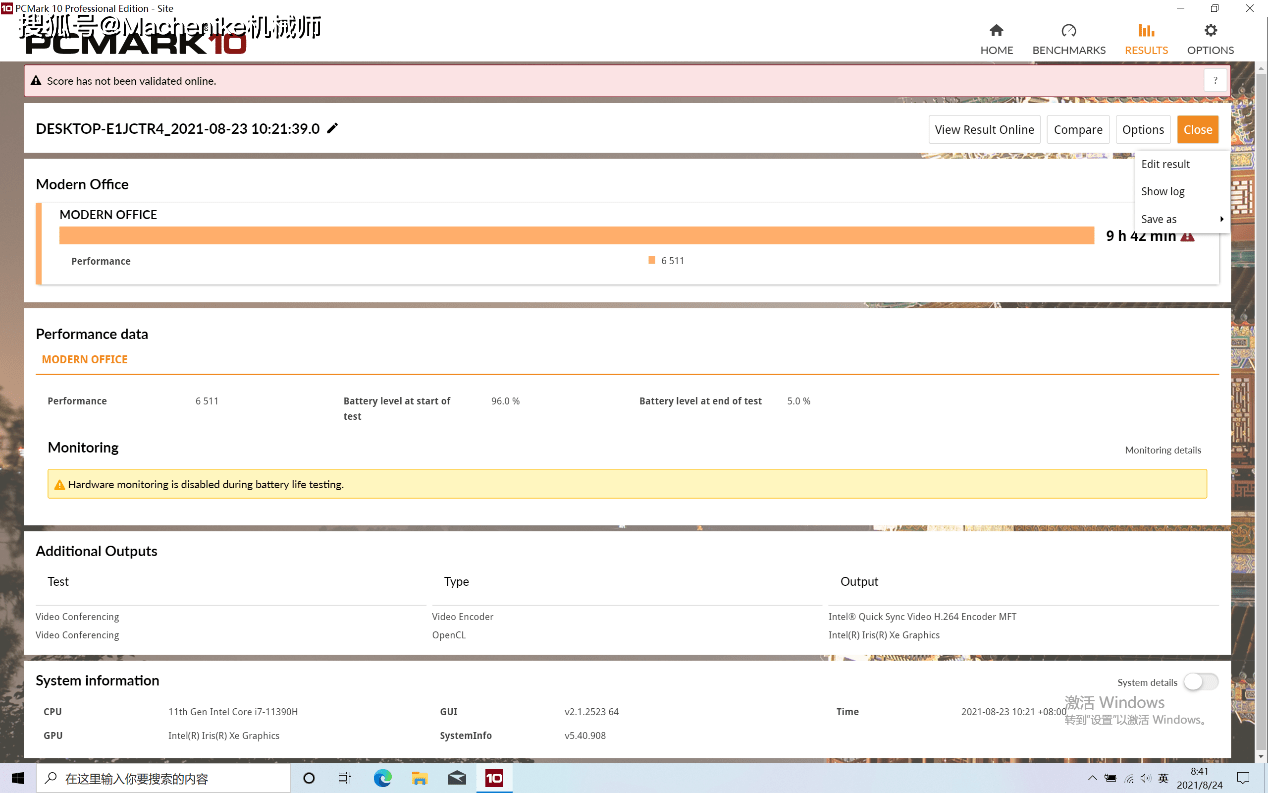Screen dimensions: 1268x793
Task: Click the red warning triangle beside 9 h 42 min
Action: pyautogui.click(x=1187, y=236)
